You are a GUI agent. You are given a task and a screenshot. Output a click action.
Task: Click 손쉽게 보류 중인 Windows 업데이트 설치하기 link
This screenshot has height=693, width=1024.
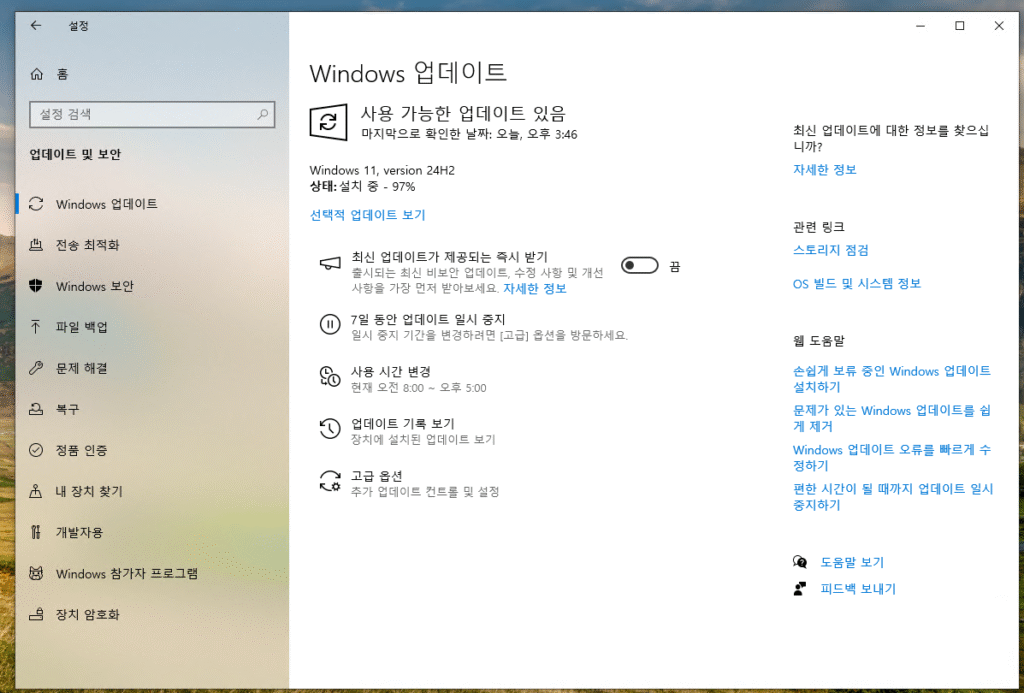[891, 379]
